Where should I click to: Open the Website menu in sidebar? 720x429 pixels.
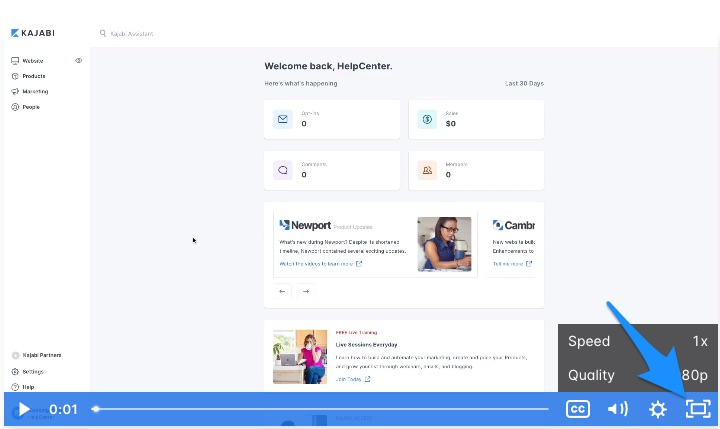(x=33, y=61)
